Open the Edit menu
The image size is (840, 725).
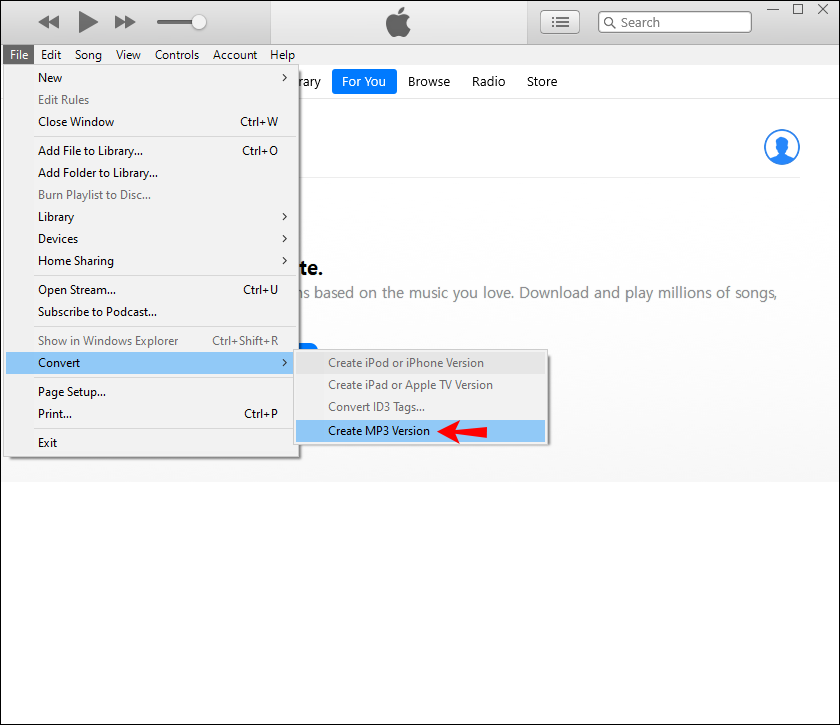tap(51, 55)
